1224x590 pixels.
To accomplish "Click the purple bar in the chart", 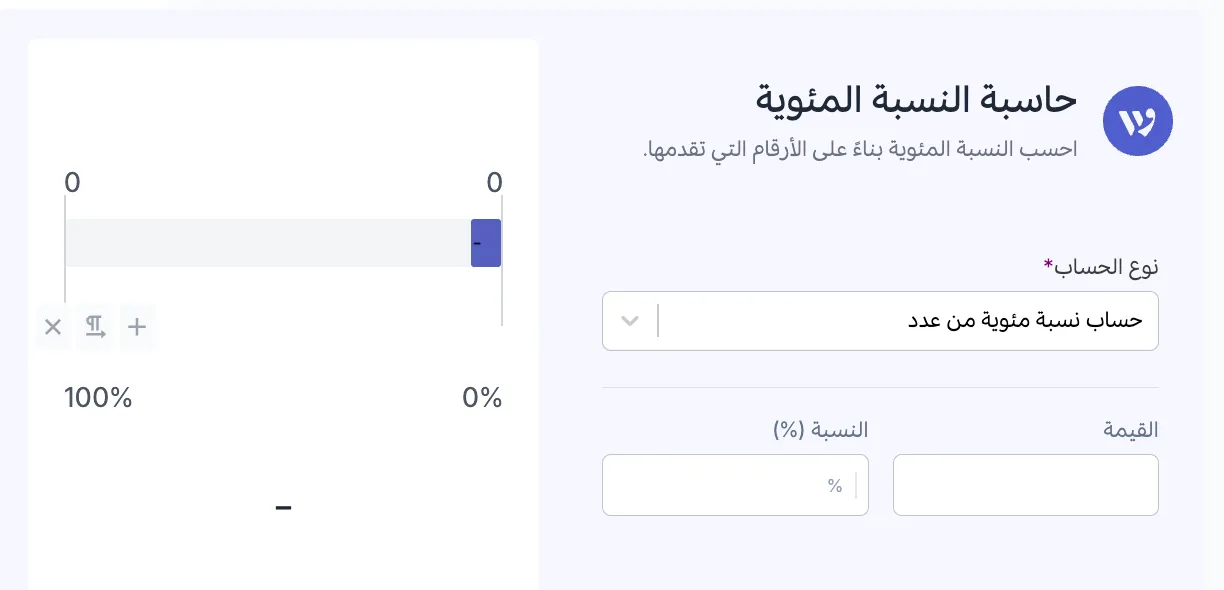I will pos(486,243).
